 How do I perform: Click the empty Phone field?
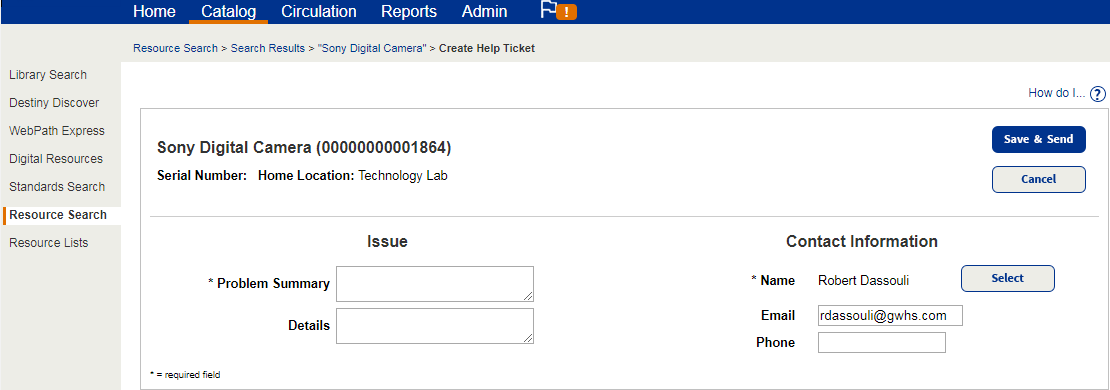881,343
